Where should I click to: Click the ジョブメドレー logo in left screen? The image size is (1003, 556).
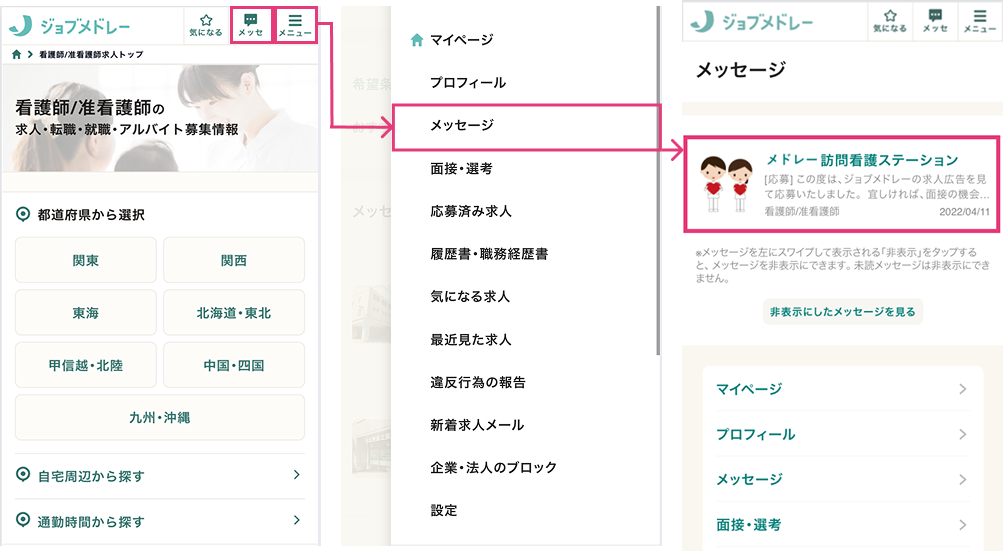(70, 26)
